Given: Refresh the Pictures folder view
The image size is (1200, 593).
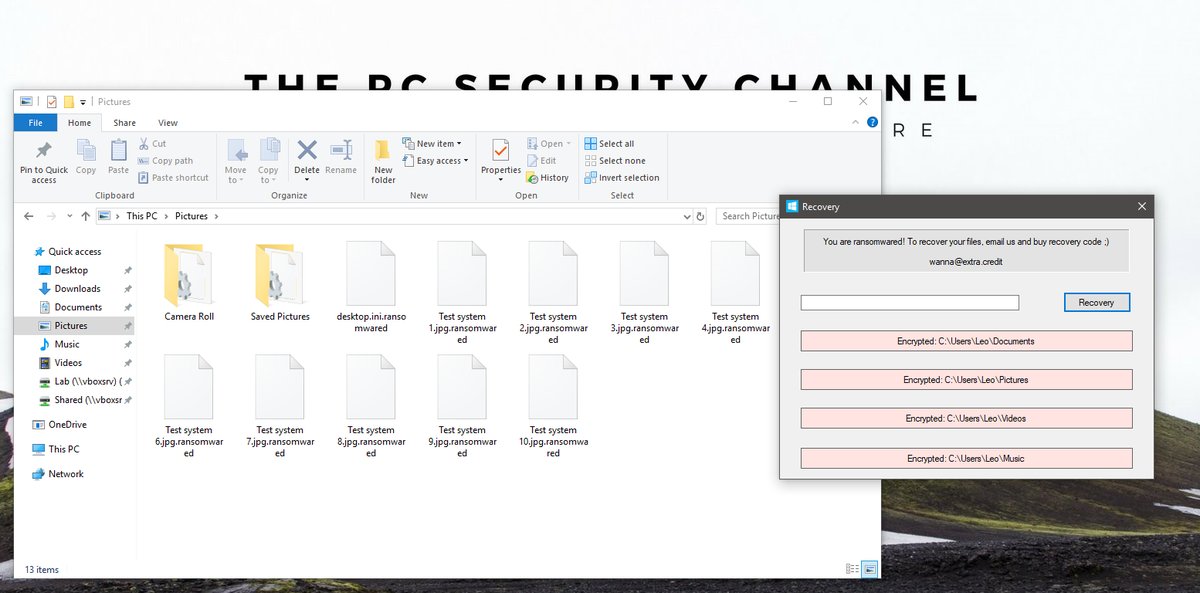Looking at the screenshot, I should point(701,216).
